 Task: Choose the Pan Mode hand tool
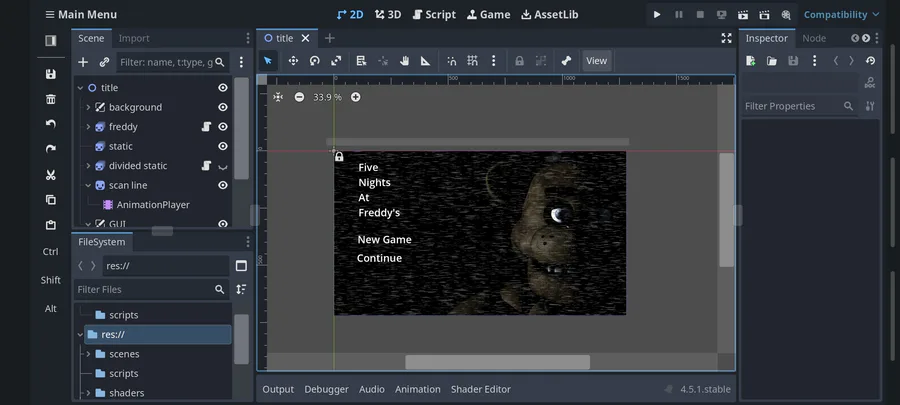tap(404, 61)
